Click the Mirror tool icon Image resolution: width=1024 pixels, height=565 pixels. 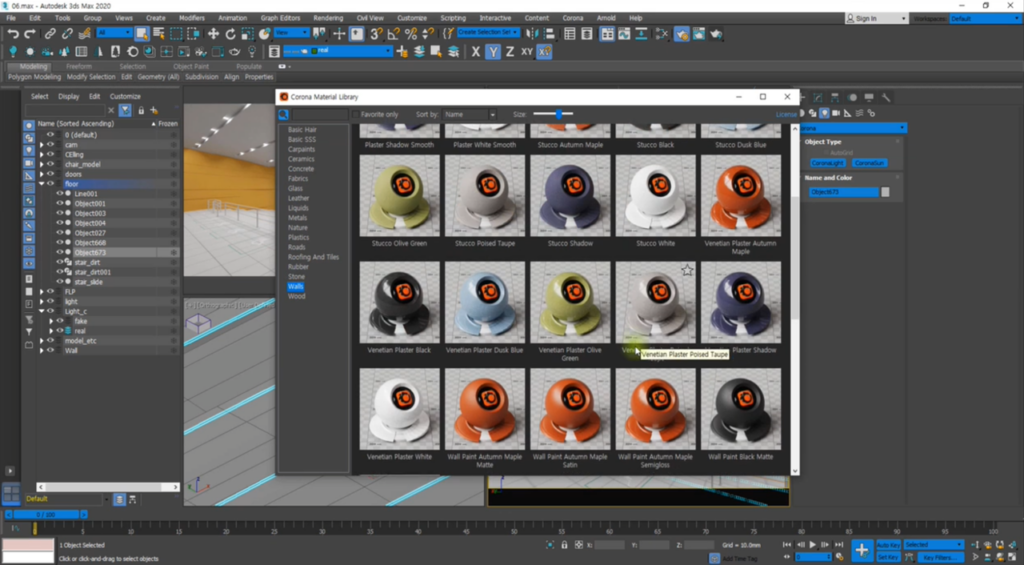[532, 34]
